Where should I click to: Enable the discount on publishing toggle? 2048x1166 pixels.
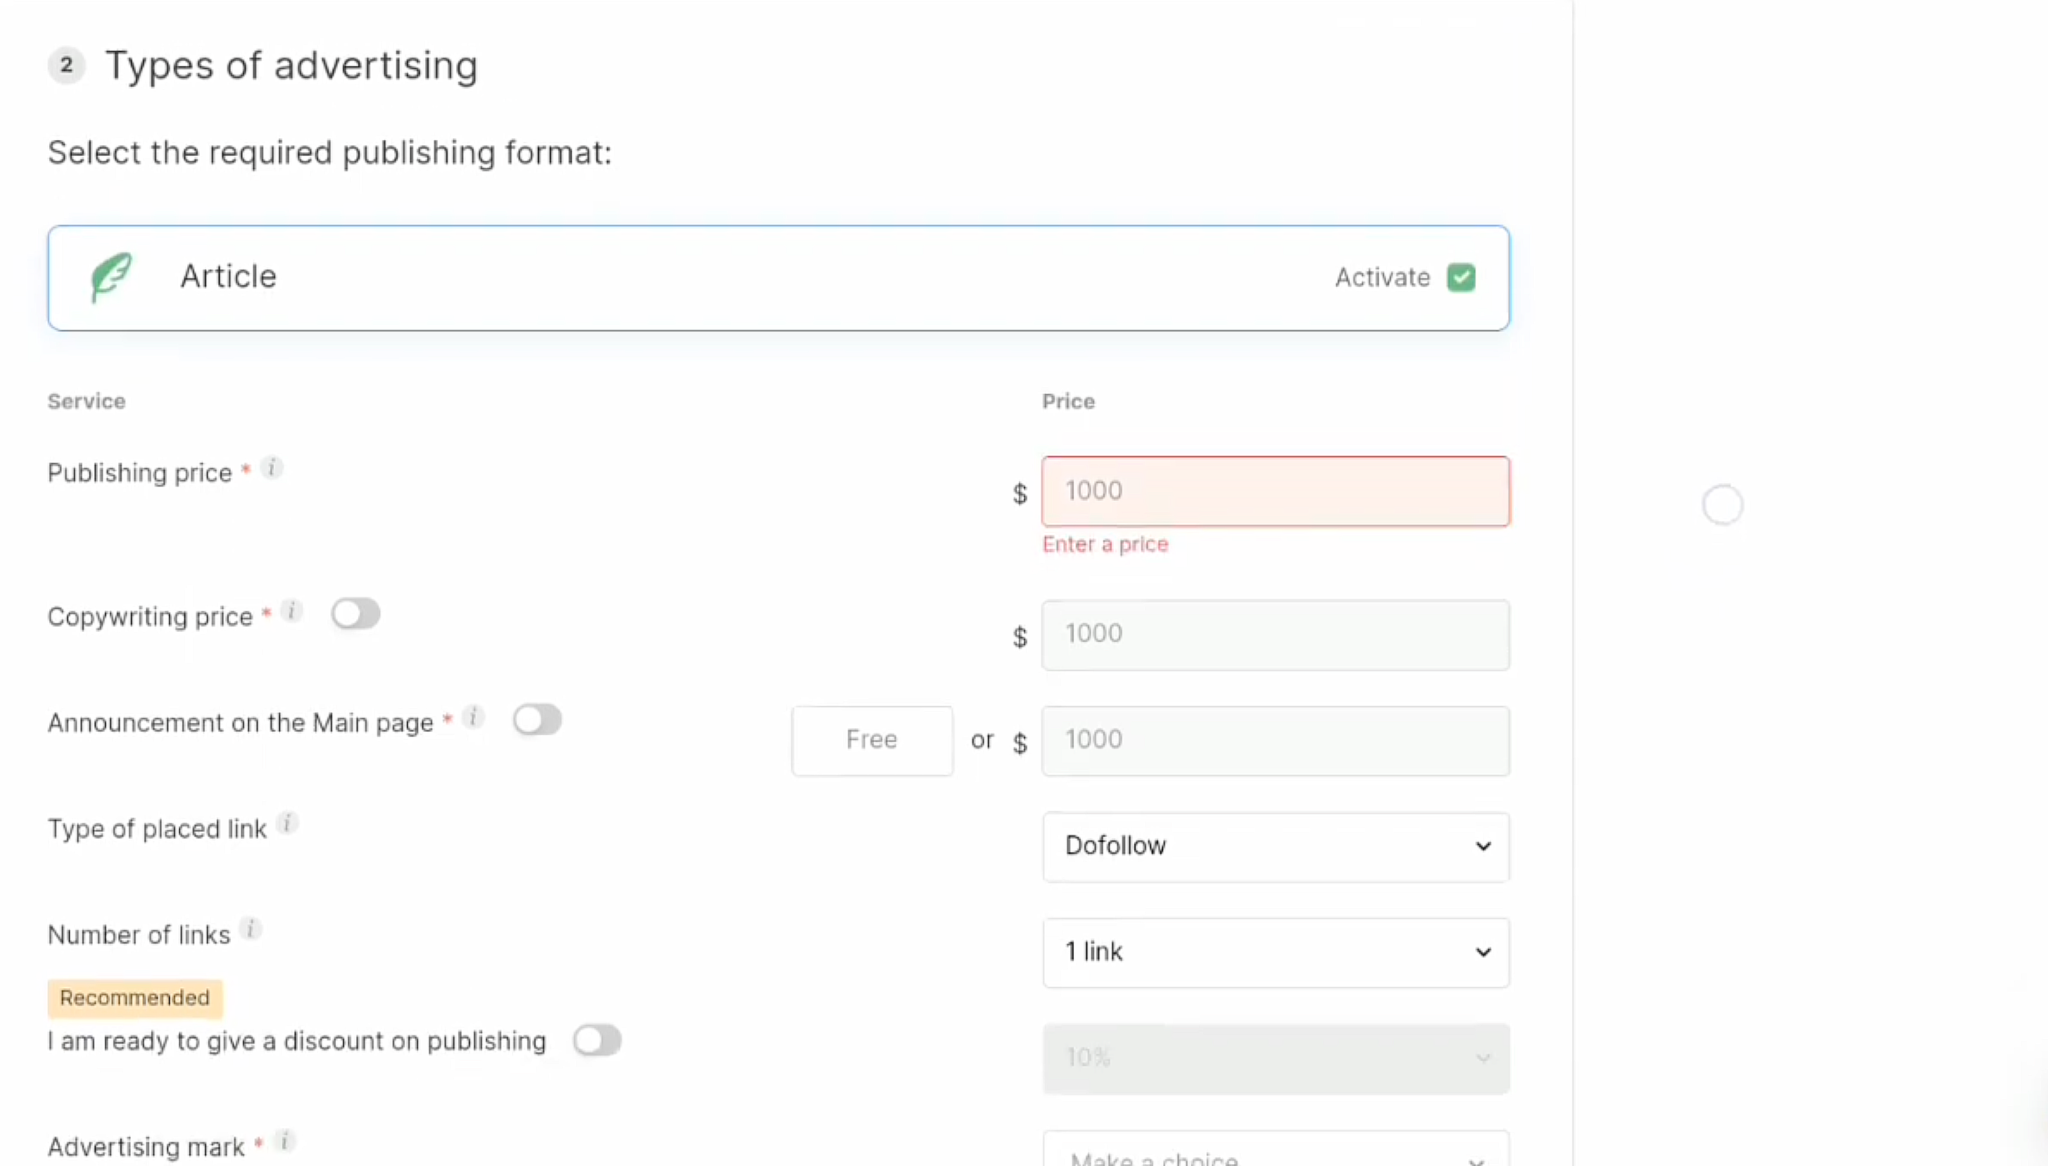pyautogui.click(x=597, y=1040)
